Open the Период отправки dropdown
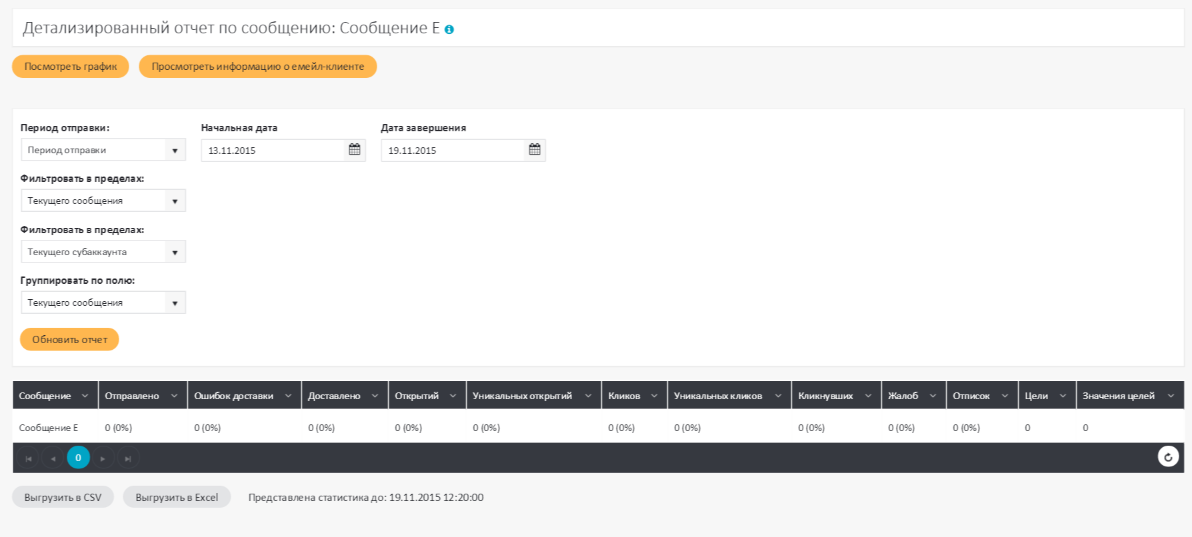The width and height of the screenshot is (1192, 537). click(x=175, y=151)
